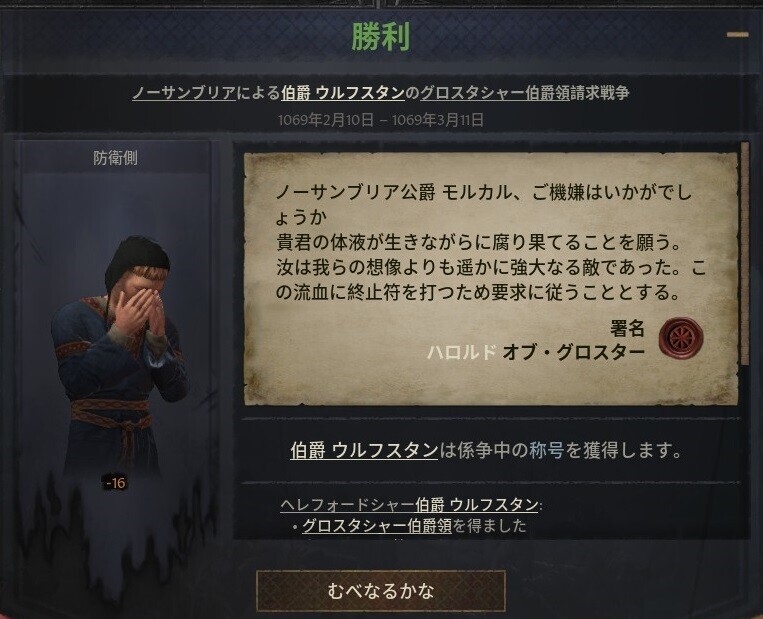Open グロスタシャー伯爵領 link in war title
The width and height of the screenshot is (763, 619).
click(495, 92)
